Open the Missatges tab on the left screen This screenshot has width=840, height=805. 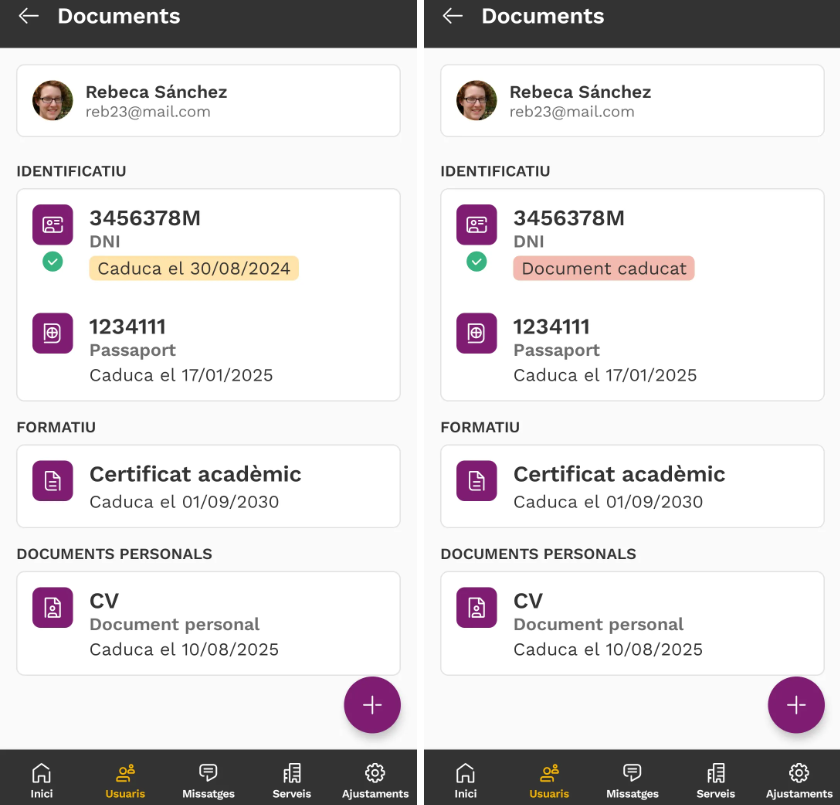[208, 779]
